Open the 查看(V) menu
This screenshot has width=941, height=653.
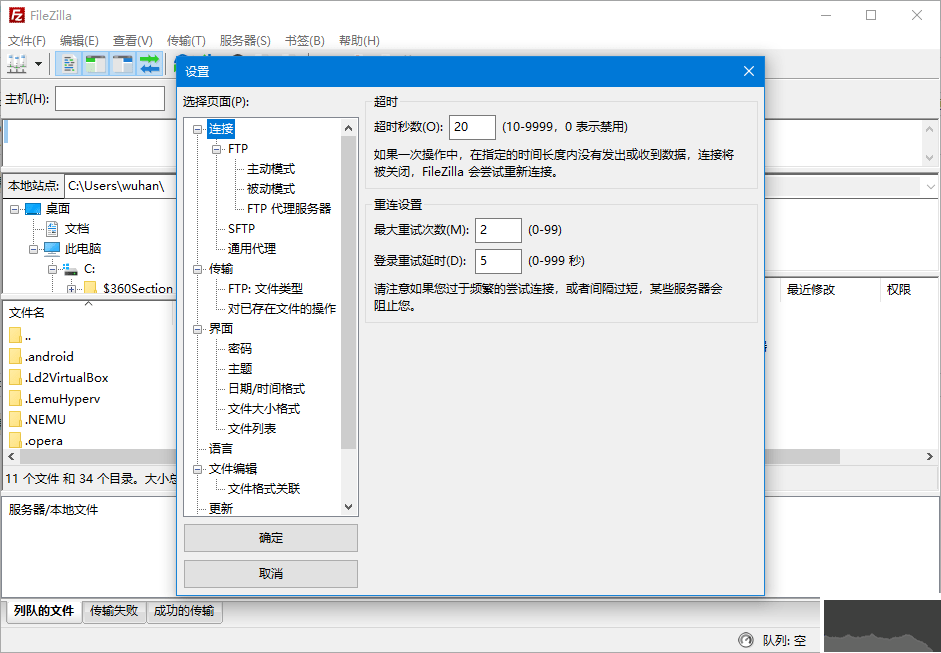pos(133,41)
